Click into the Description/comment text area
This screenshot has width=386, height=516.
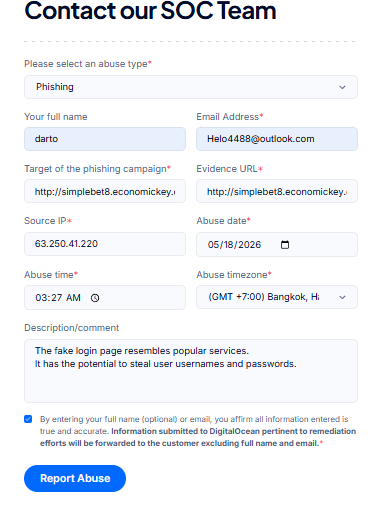tap(191, 371)
